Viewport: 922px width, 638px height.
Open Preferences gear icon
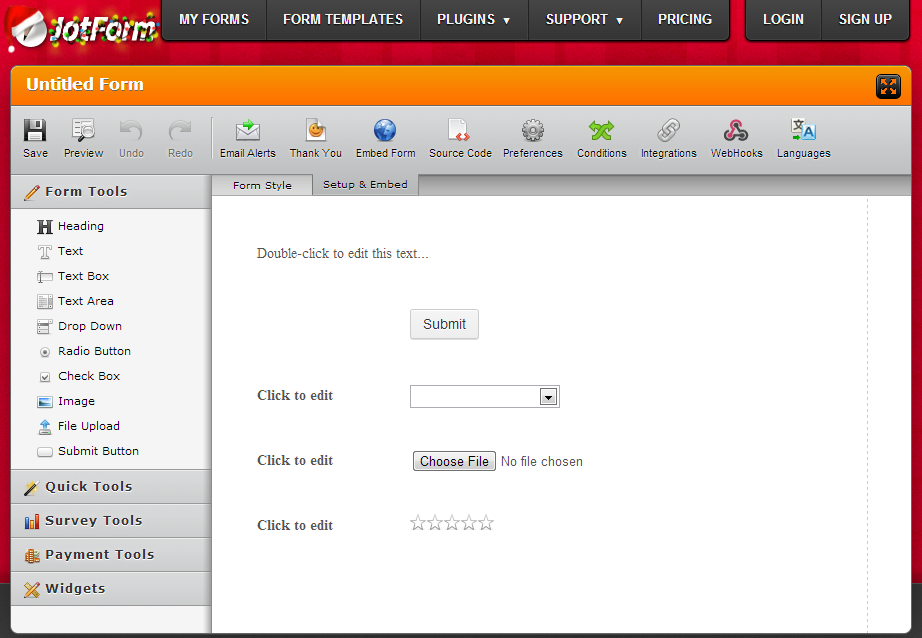point(533,131)
